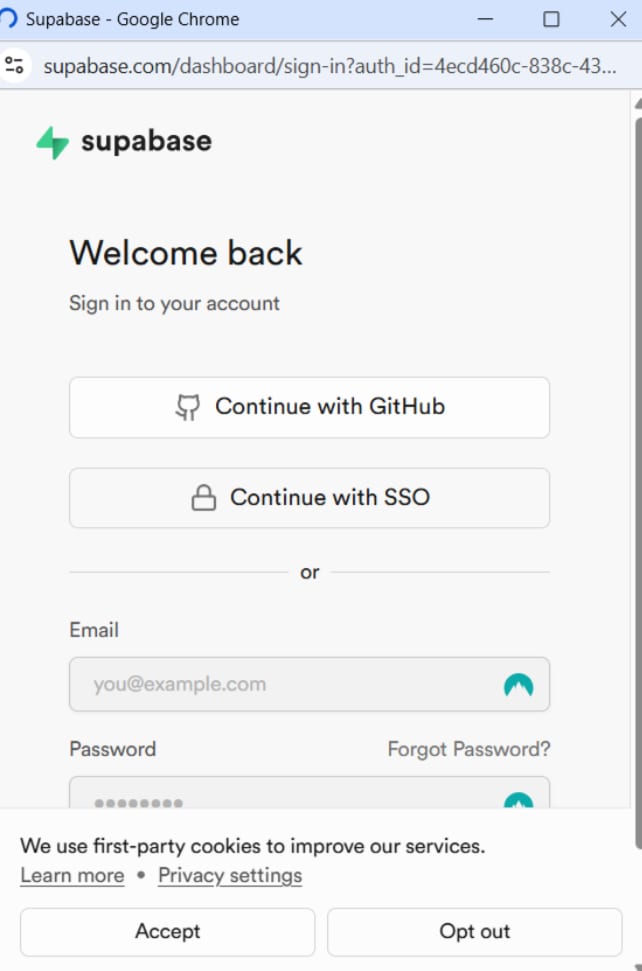This screenshot has width=642, height=971.
Task: Open site information icon in address bar
Action: click(14, 67)
